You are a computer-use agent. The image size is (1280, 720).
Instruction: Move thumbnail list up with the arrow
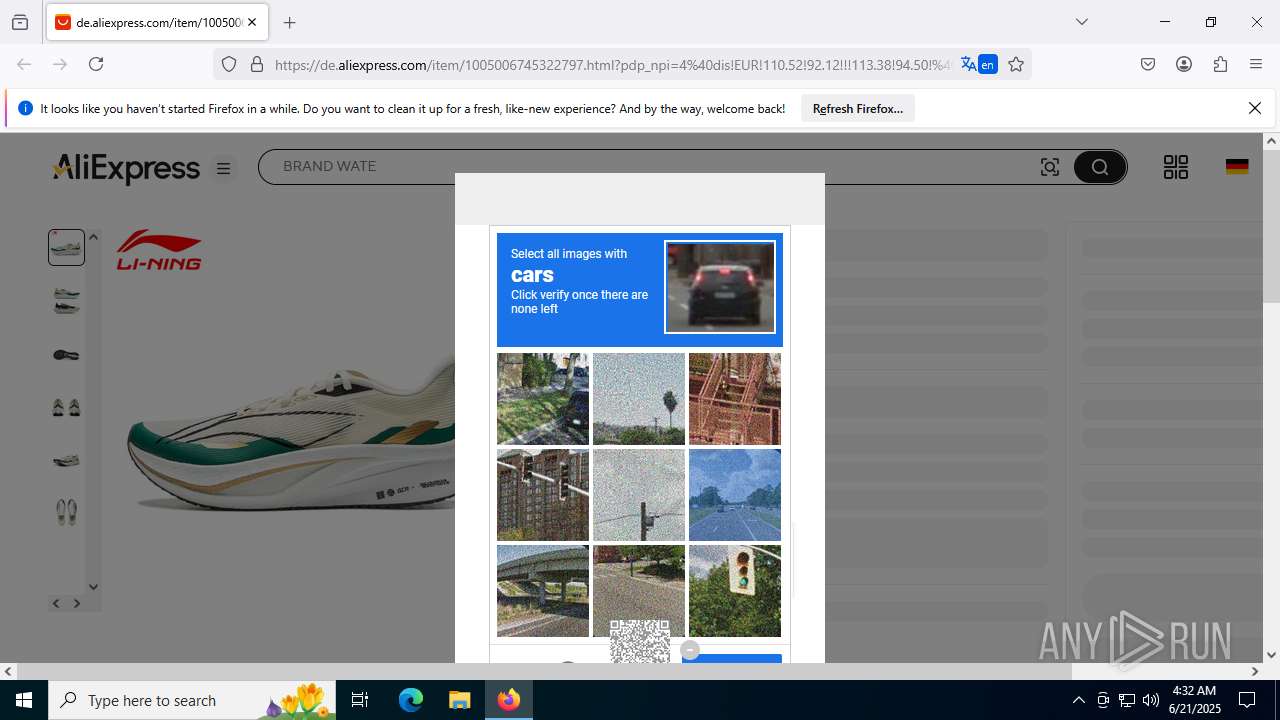[x=93, y=237]
